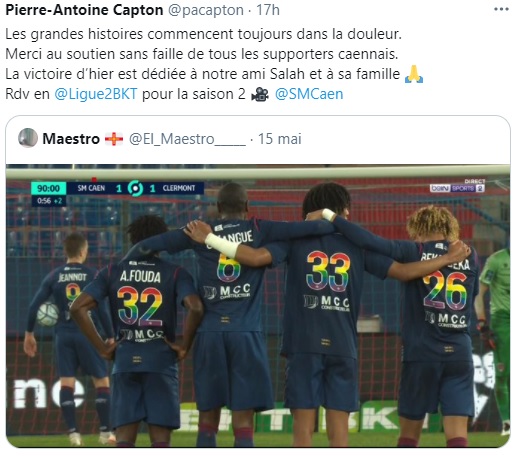The image size is (515, 456).
Task: Click the movie camera emoji
Action: click(x=260, y=94)
